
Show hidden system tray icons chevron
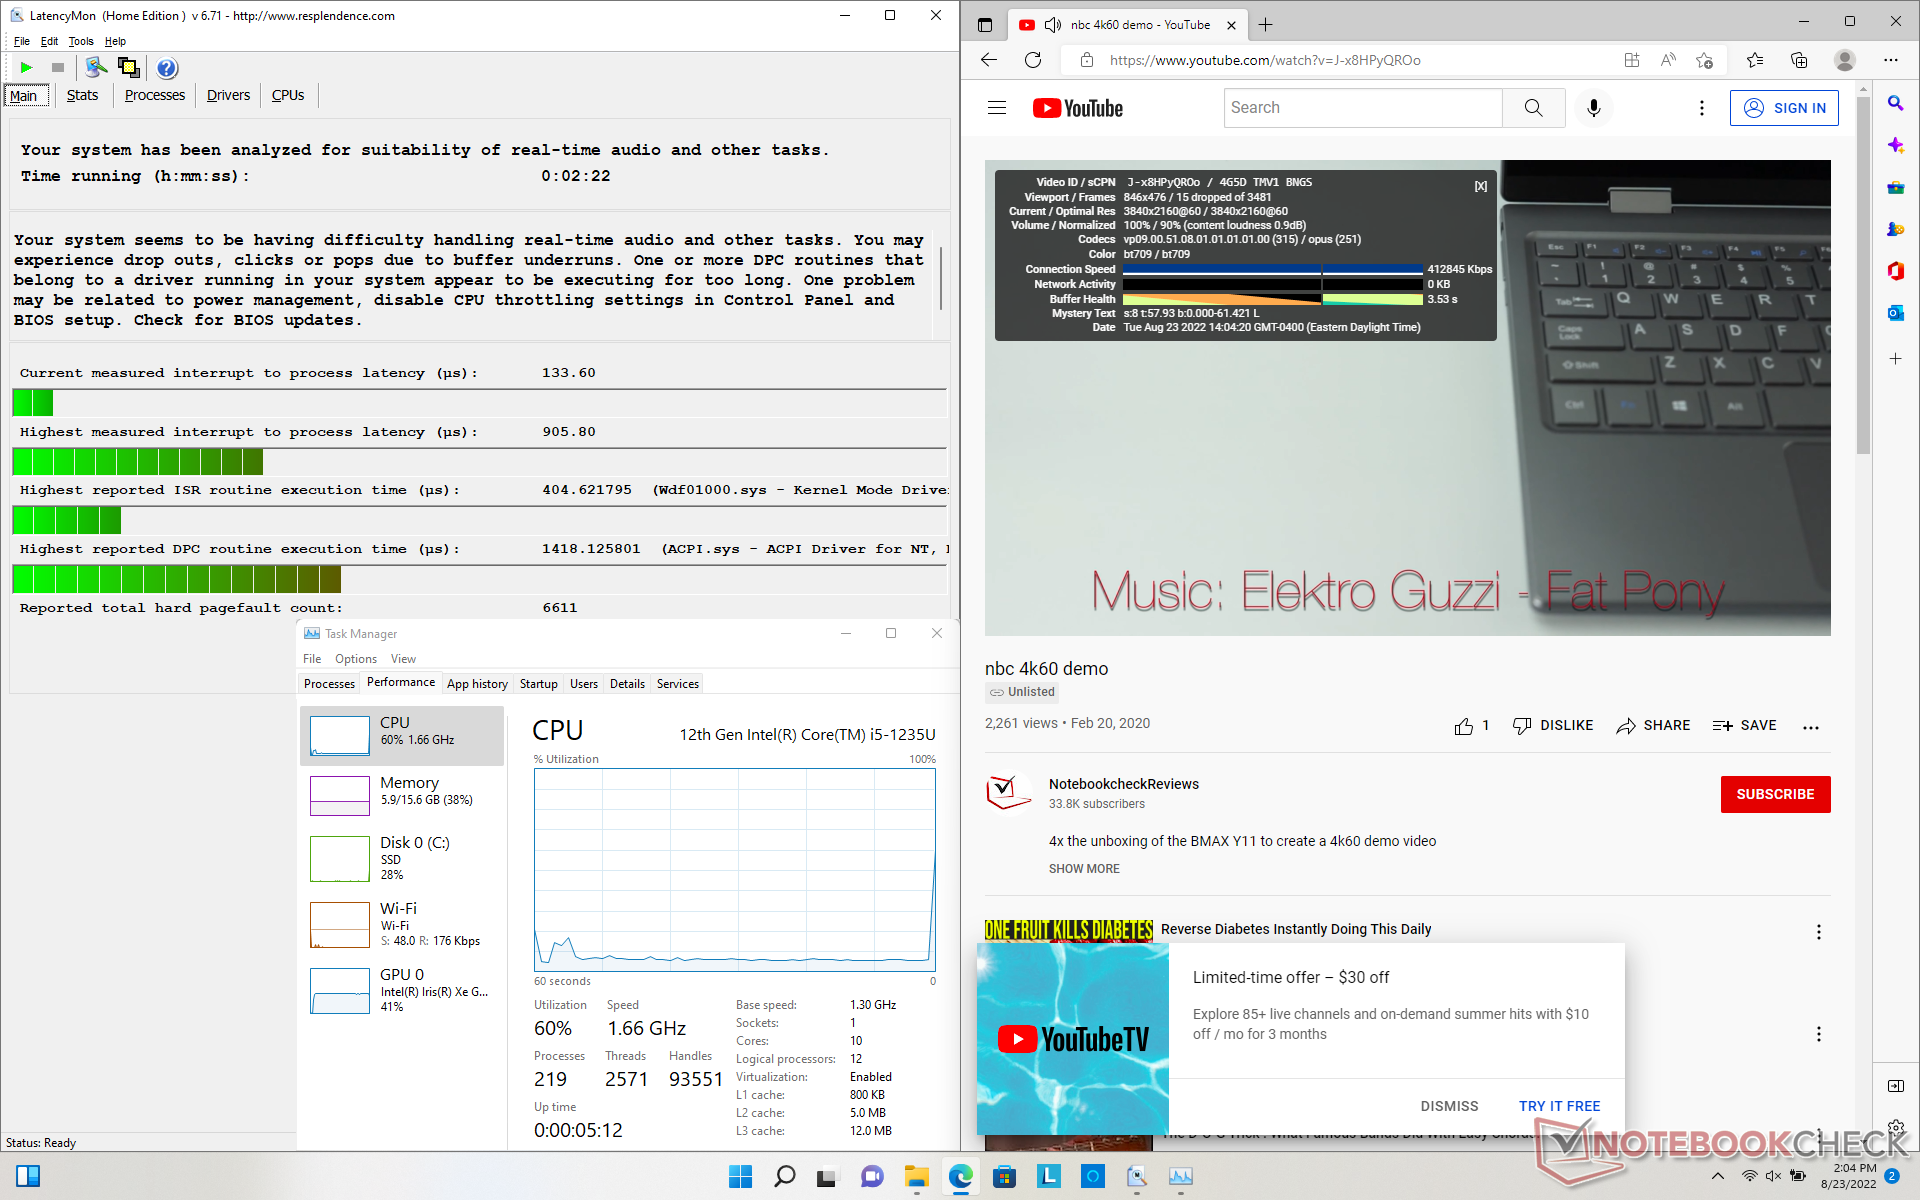pyautogui.click(x=1717, y=1177)
